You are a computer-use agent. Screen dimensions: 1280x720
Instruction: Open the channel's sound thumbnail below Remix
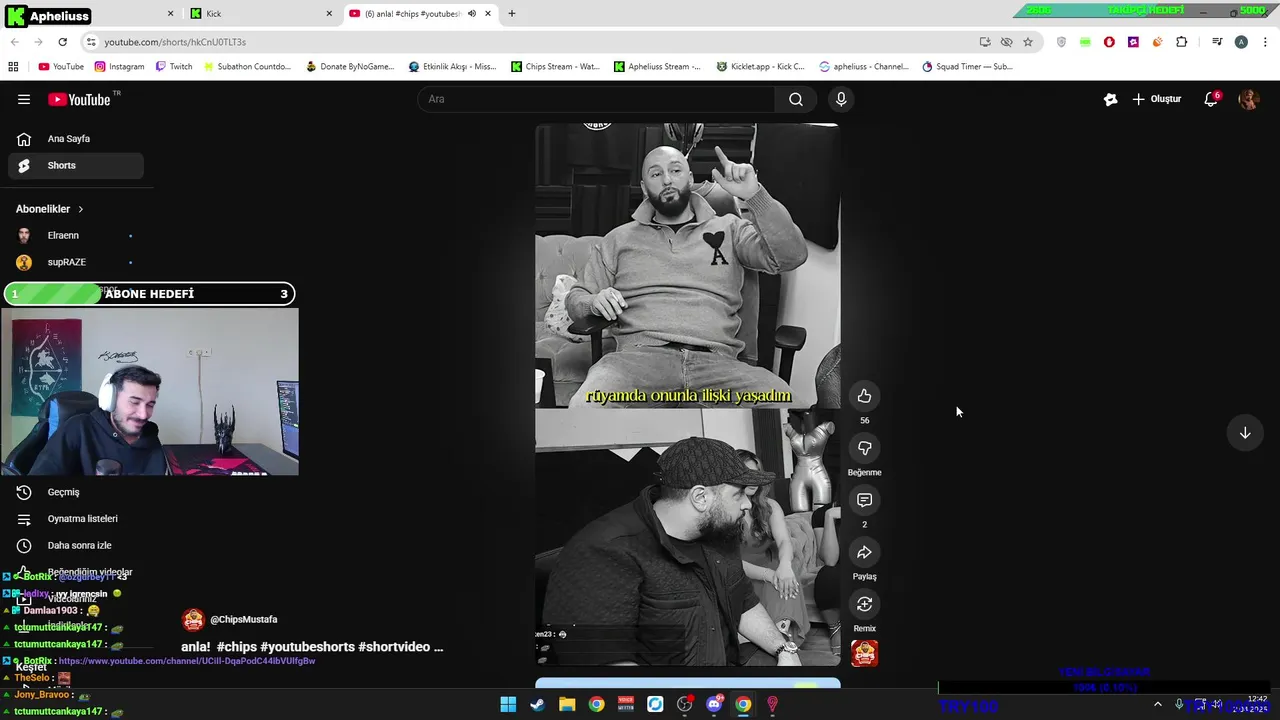[x=865, y=653]
